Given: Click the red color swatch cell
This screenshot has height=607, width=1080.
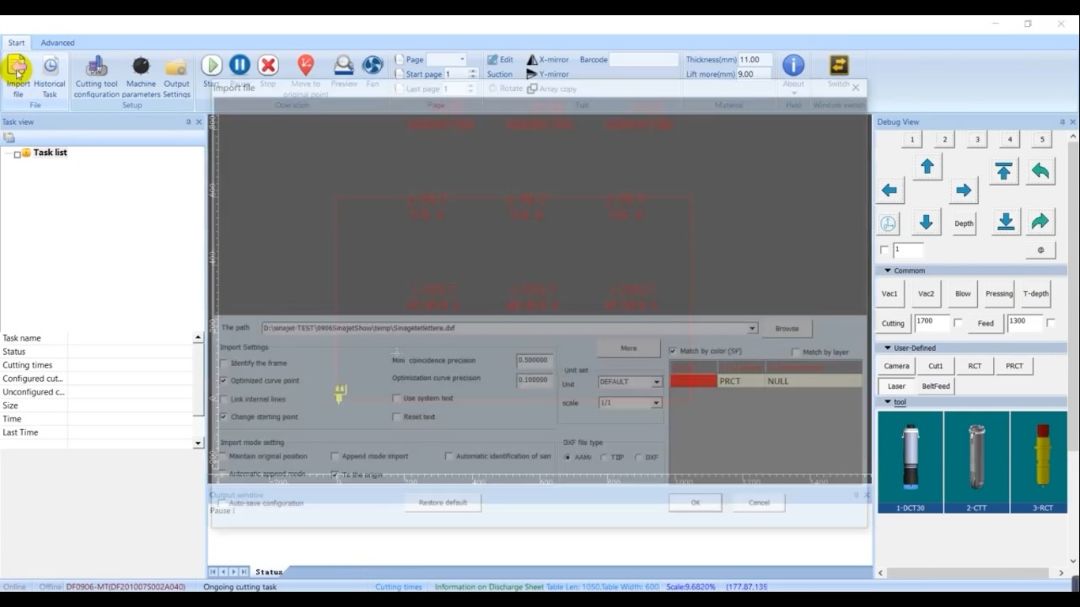Looking at the screenshot, I should (693, 381).
